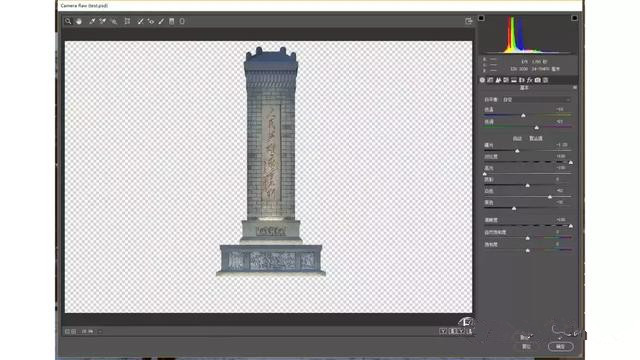This screenshot has height=360, width=640.
Task: Toggle full screen mode icon
Action: click(469, 21)
